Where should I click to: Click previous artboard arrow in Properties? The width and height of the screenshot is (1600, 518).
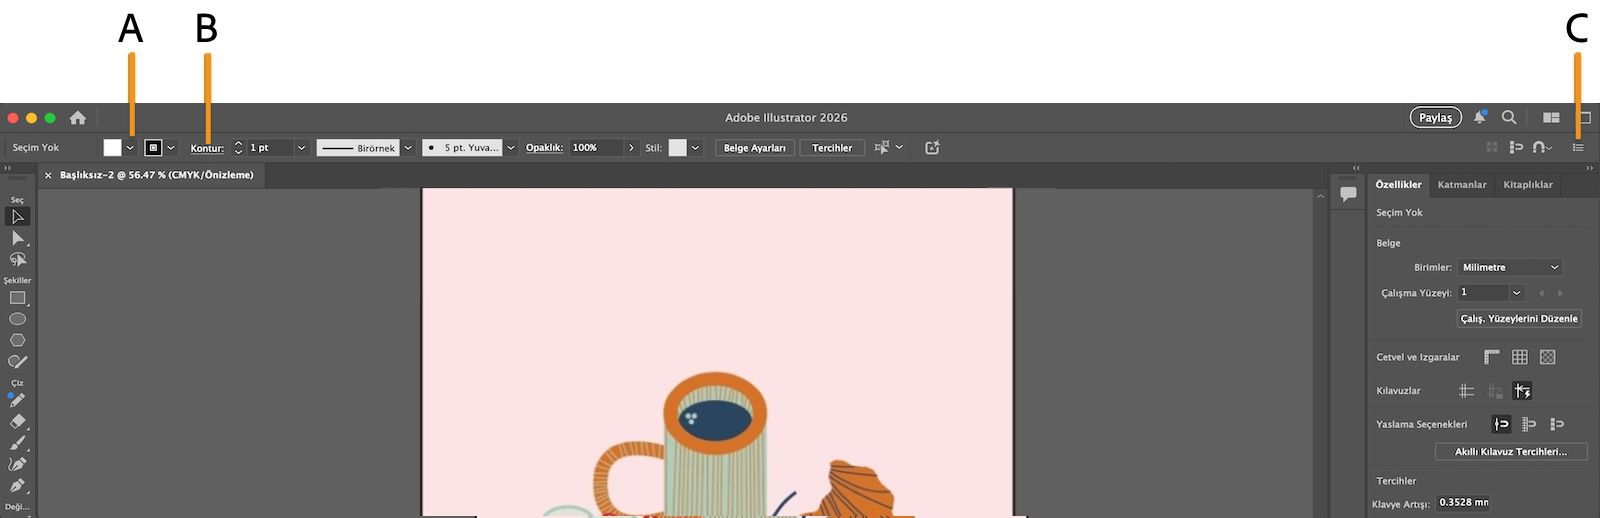coord(1541,293)
